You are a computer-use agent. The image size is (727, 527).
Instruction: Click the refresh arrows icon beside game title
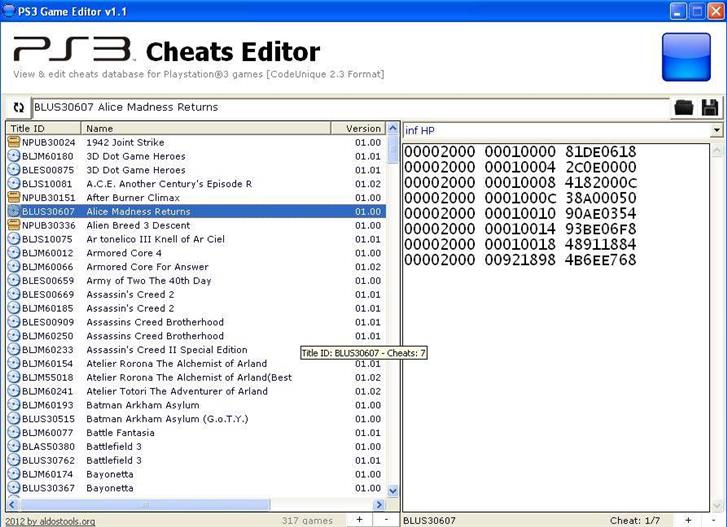tap(19, 108)
